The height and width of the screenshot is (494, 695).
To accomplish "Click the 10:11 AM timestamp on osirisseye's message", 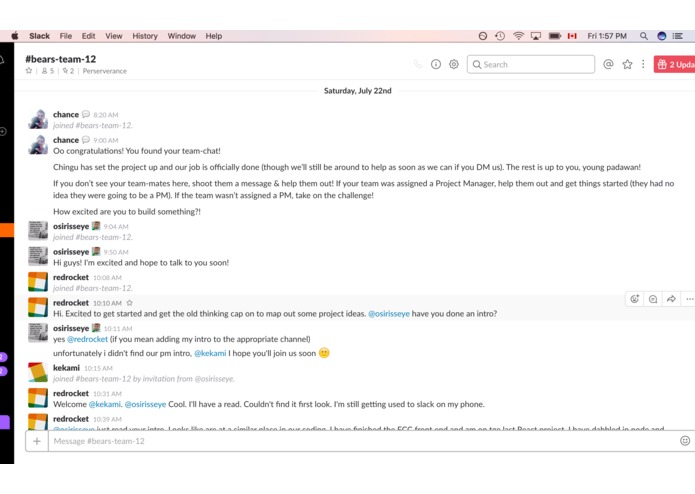I will pyautogui.click(x=118, y=329).
